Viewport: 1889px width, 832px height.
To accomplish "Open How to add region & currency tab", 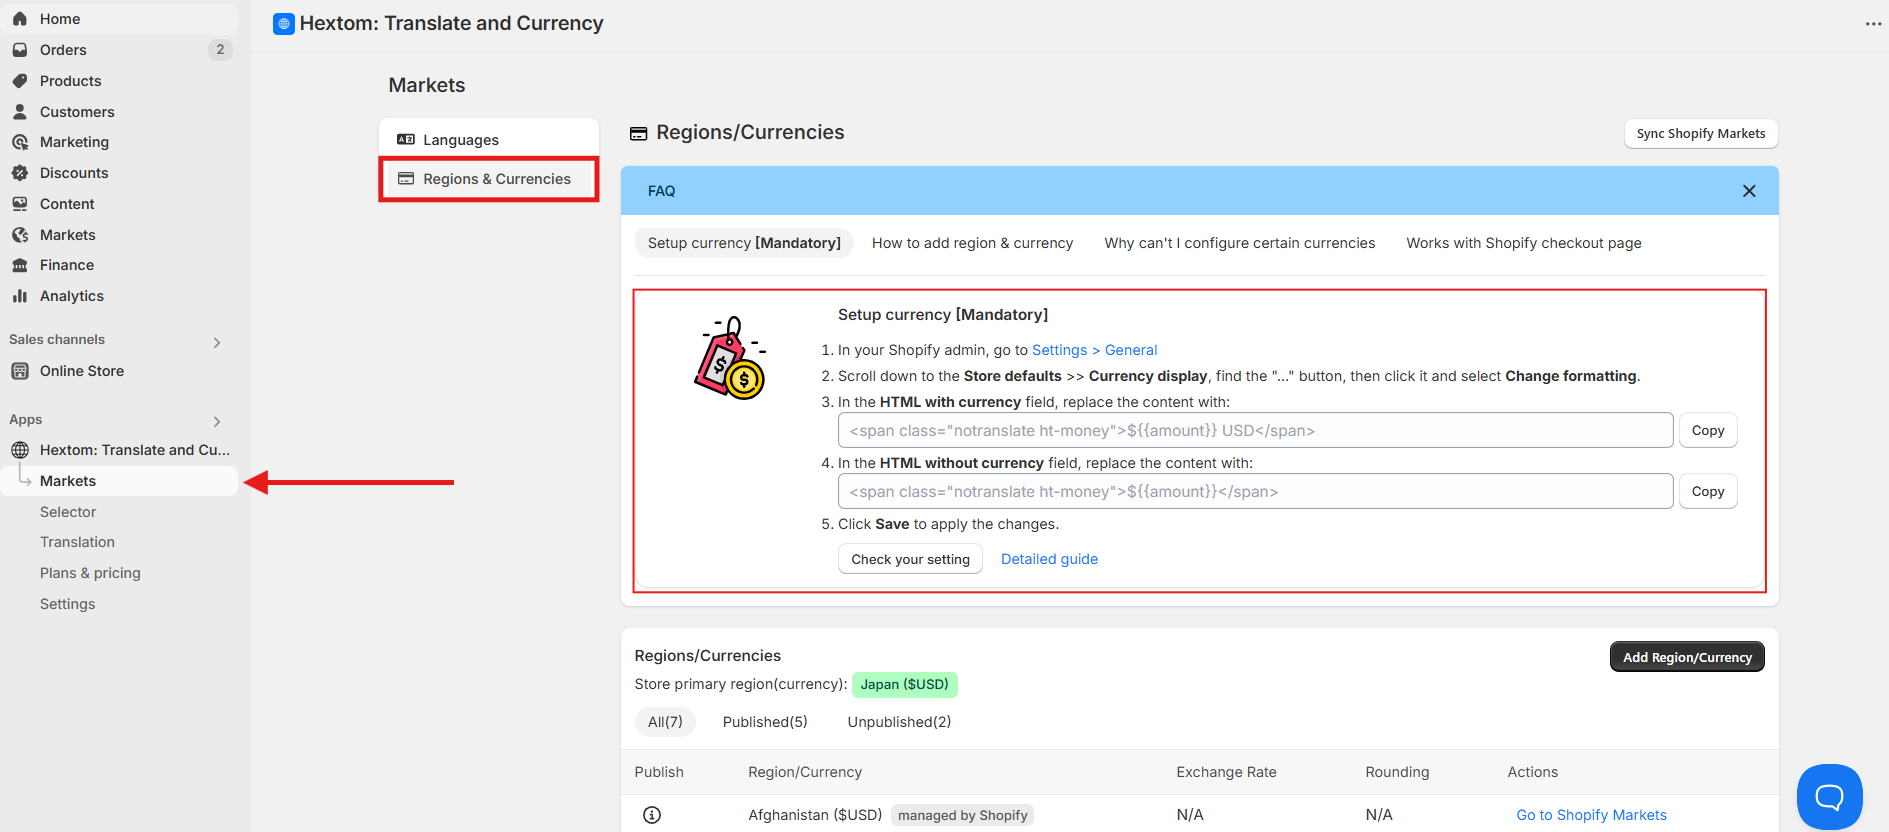I will click(x=972, y=243).
